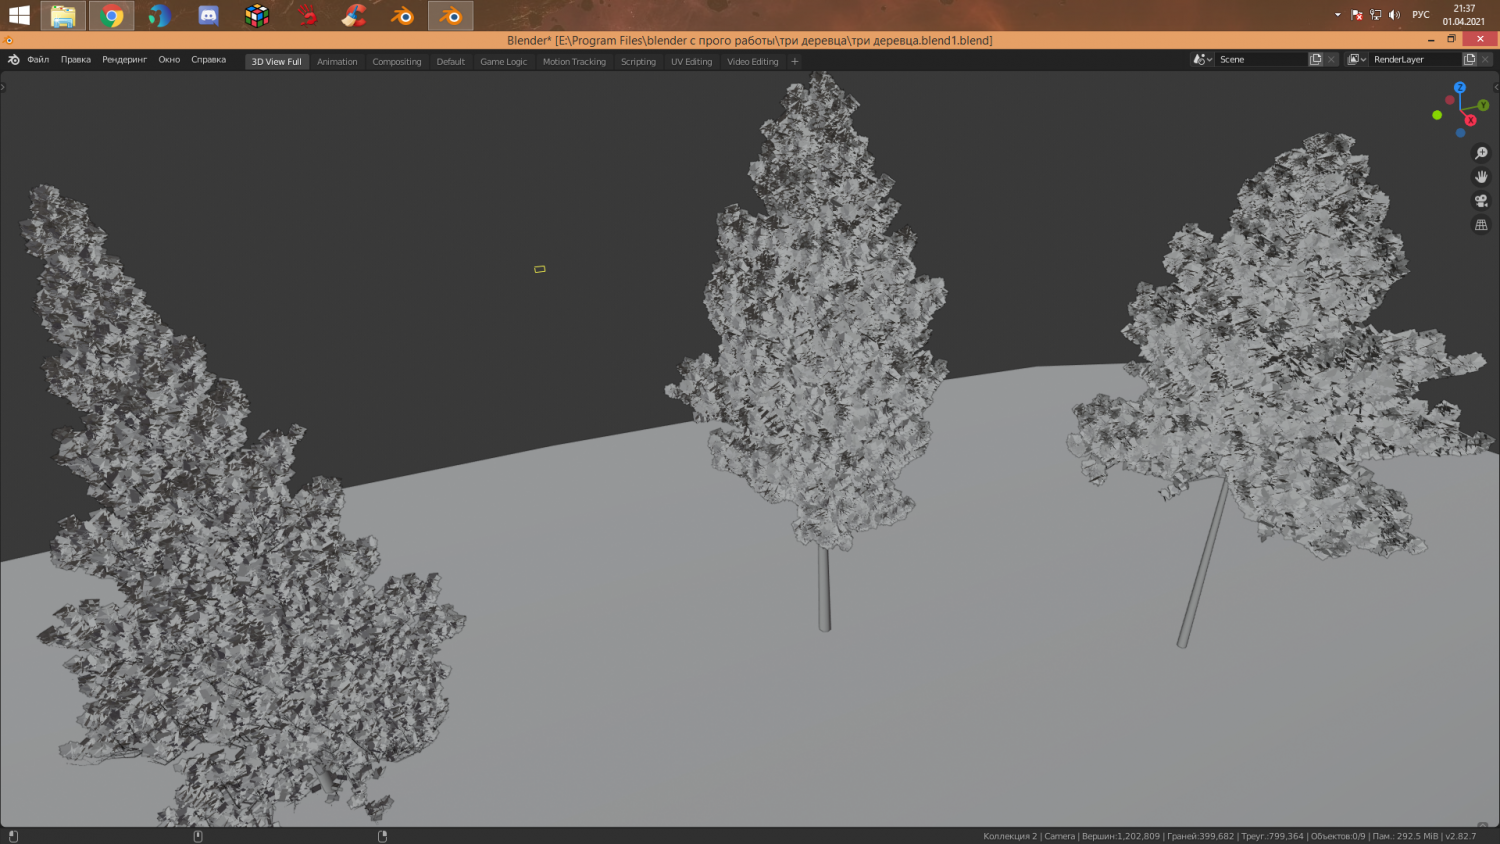This screenshot has width=1500, height=844.
Task: Switch to camera view using camera icon
Action: coord(1481,200)
